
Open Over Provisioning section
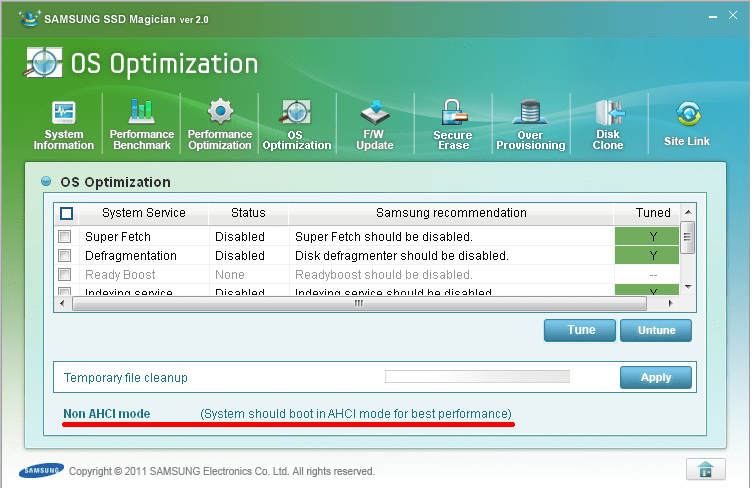click(531, 125)
